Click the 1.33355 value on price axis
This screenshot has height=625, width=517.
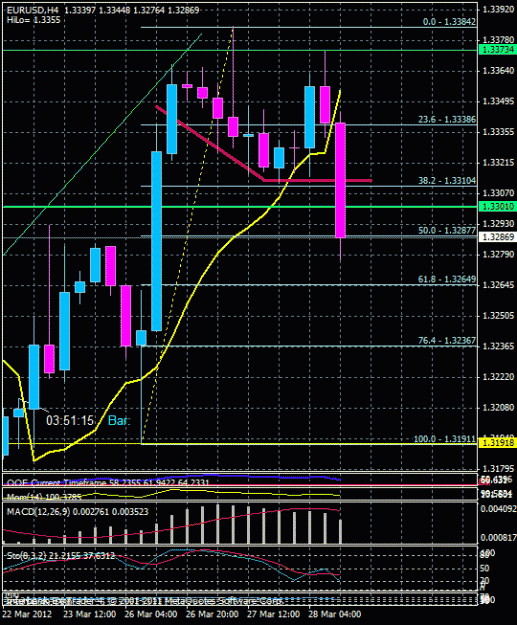click(498, 132)
